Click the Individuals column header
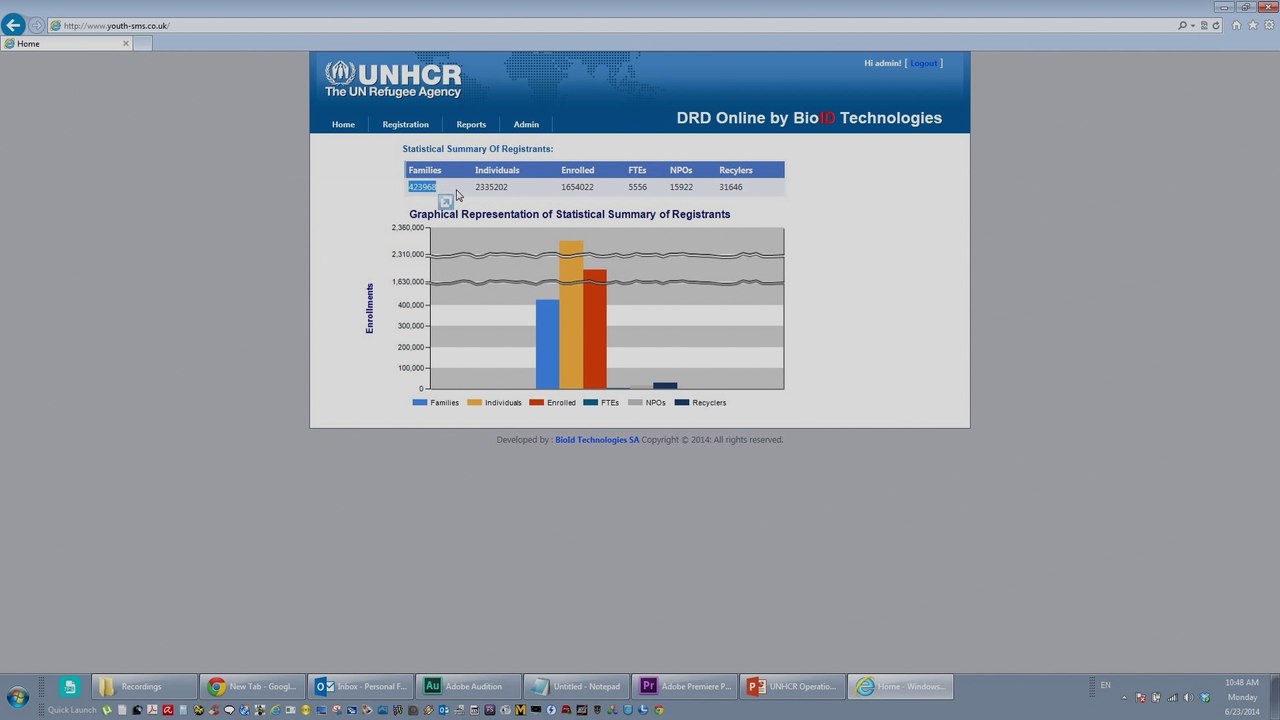1280x720 pixels. 497,170
